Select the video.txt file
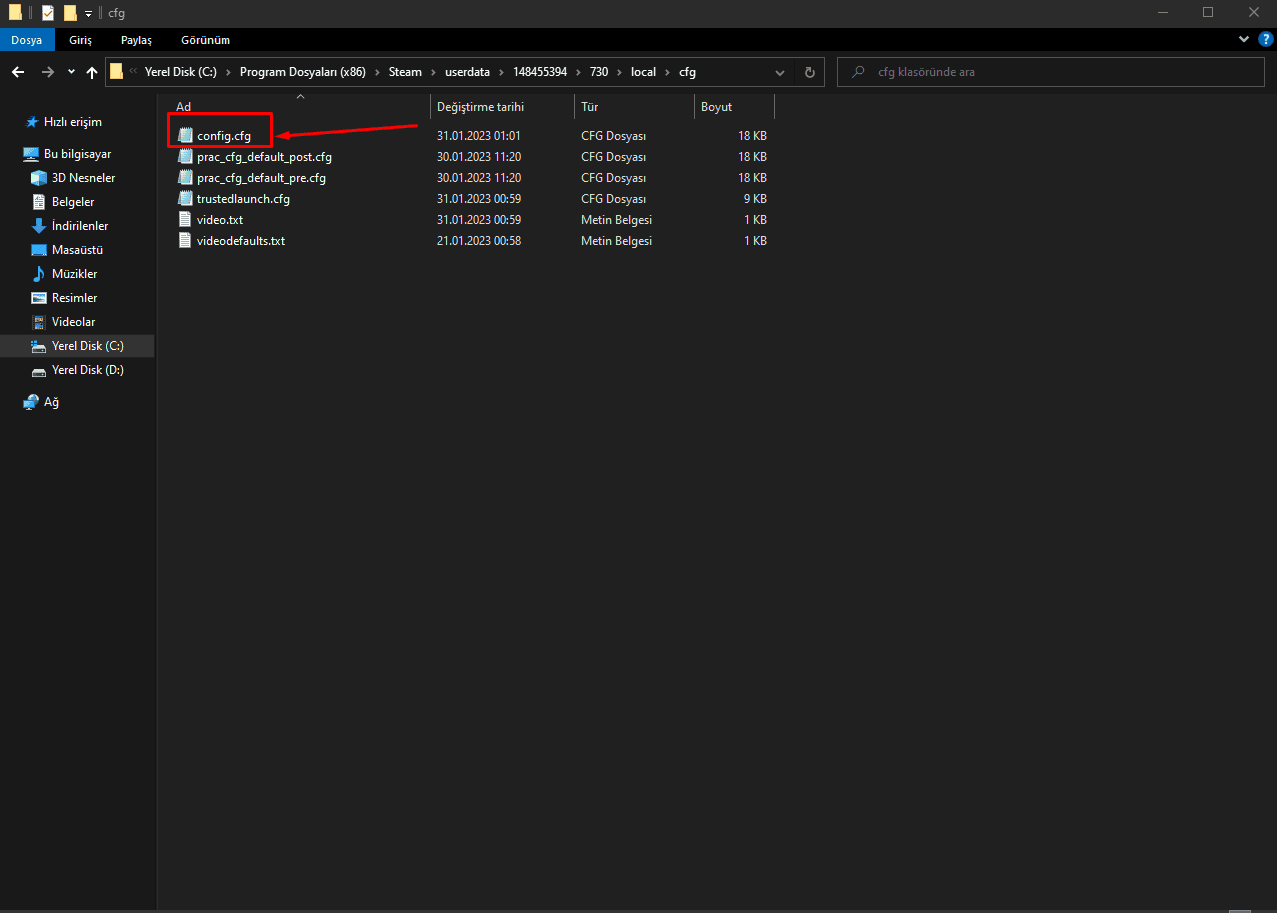1277x913 pixels. pyautogui.click(x=219, y=220)
